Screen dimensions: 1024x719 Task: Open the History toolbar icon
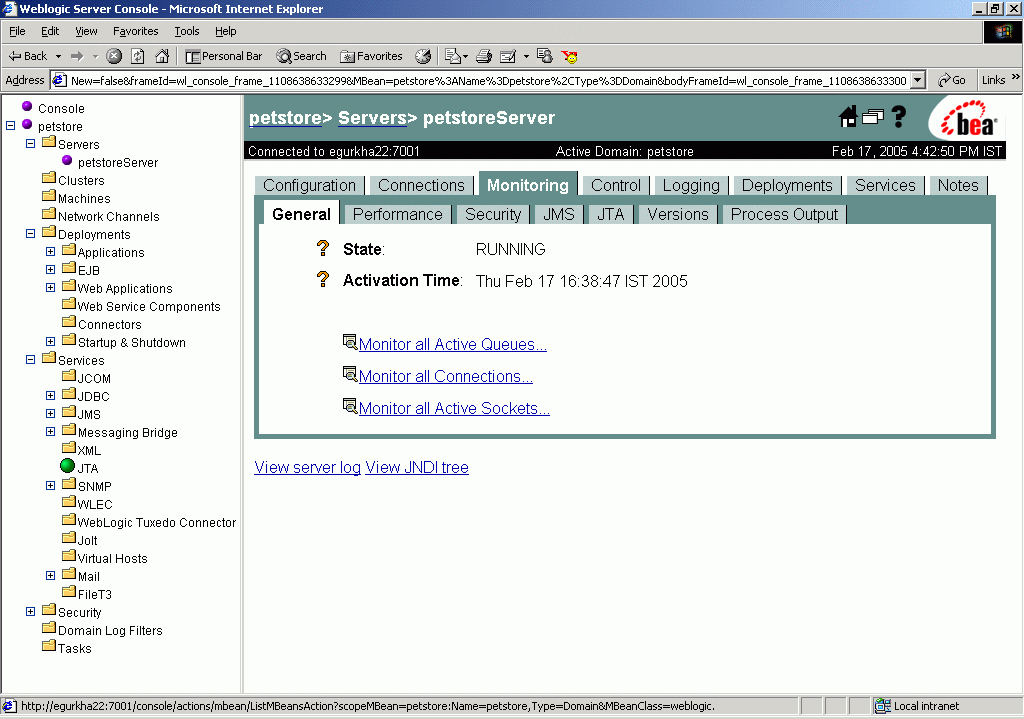pos(423,56)
